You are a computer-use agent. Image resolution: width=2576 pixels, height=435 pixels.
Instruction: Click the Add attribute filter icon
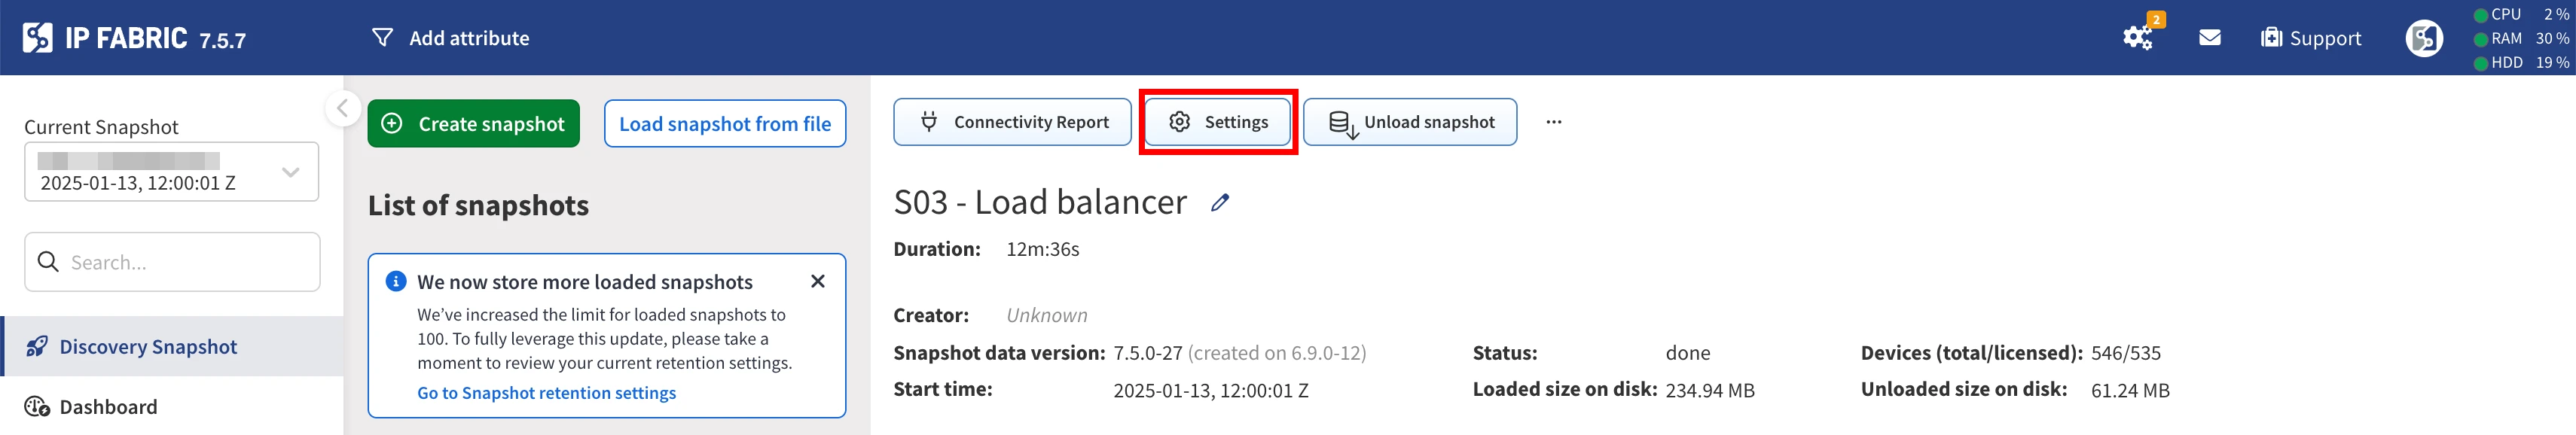pyautogui.click(x=382, y=38)
